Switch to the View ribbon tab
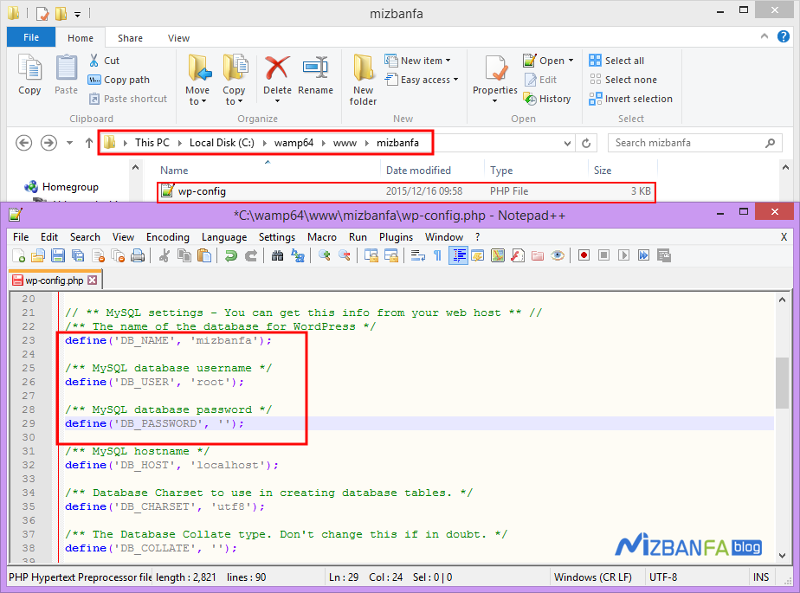The width and height of the screenshot is (800, 593). click(179, 38)
